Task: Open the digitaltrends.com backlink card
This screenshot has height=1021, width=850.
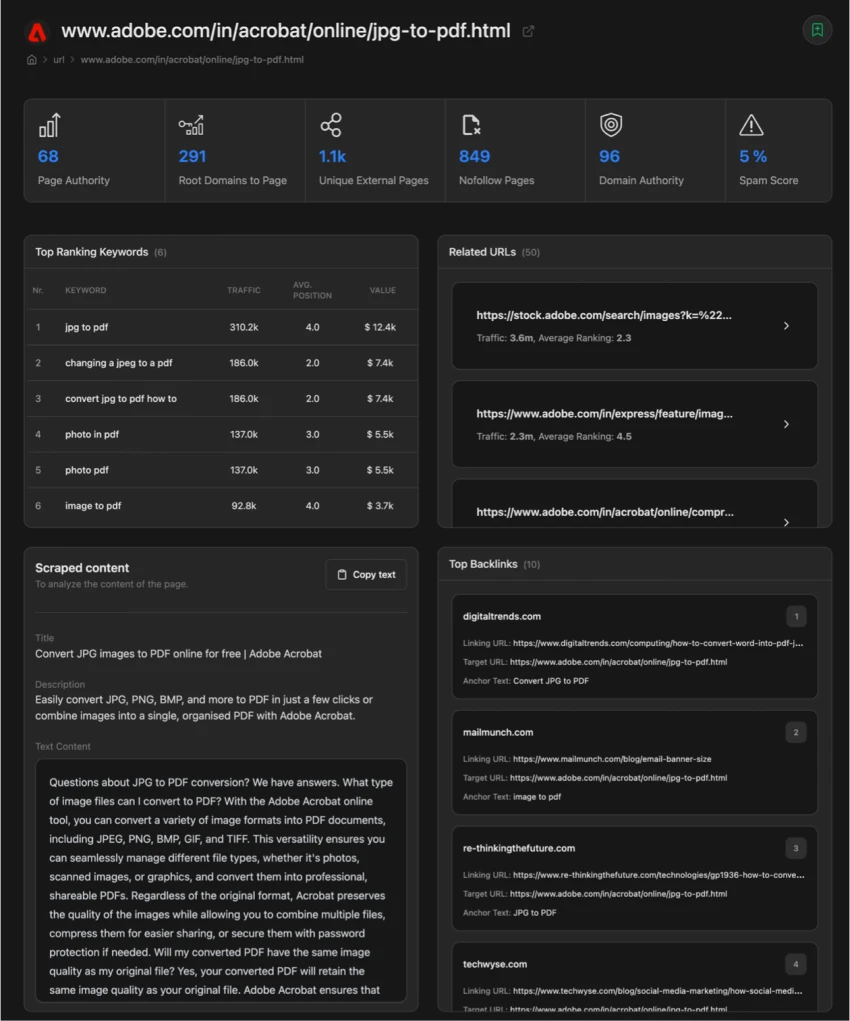Action: click(x=634, y=646)
